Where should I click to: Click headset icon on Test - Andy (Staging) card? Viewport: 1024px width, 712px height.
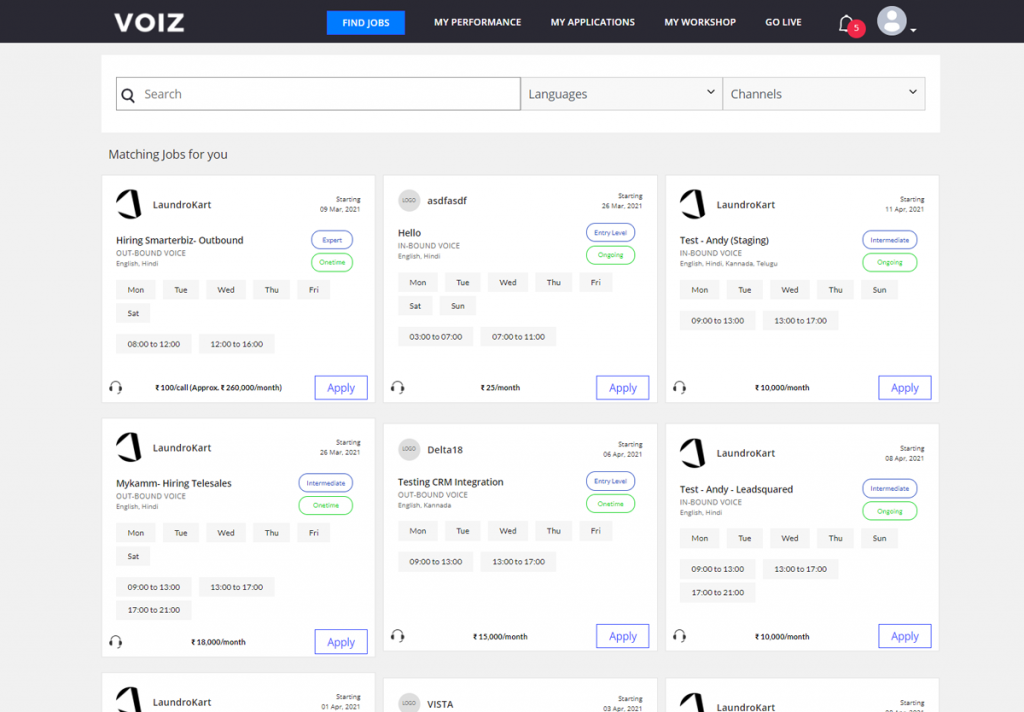point(679,387)
